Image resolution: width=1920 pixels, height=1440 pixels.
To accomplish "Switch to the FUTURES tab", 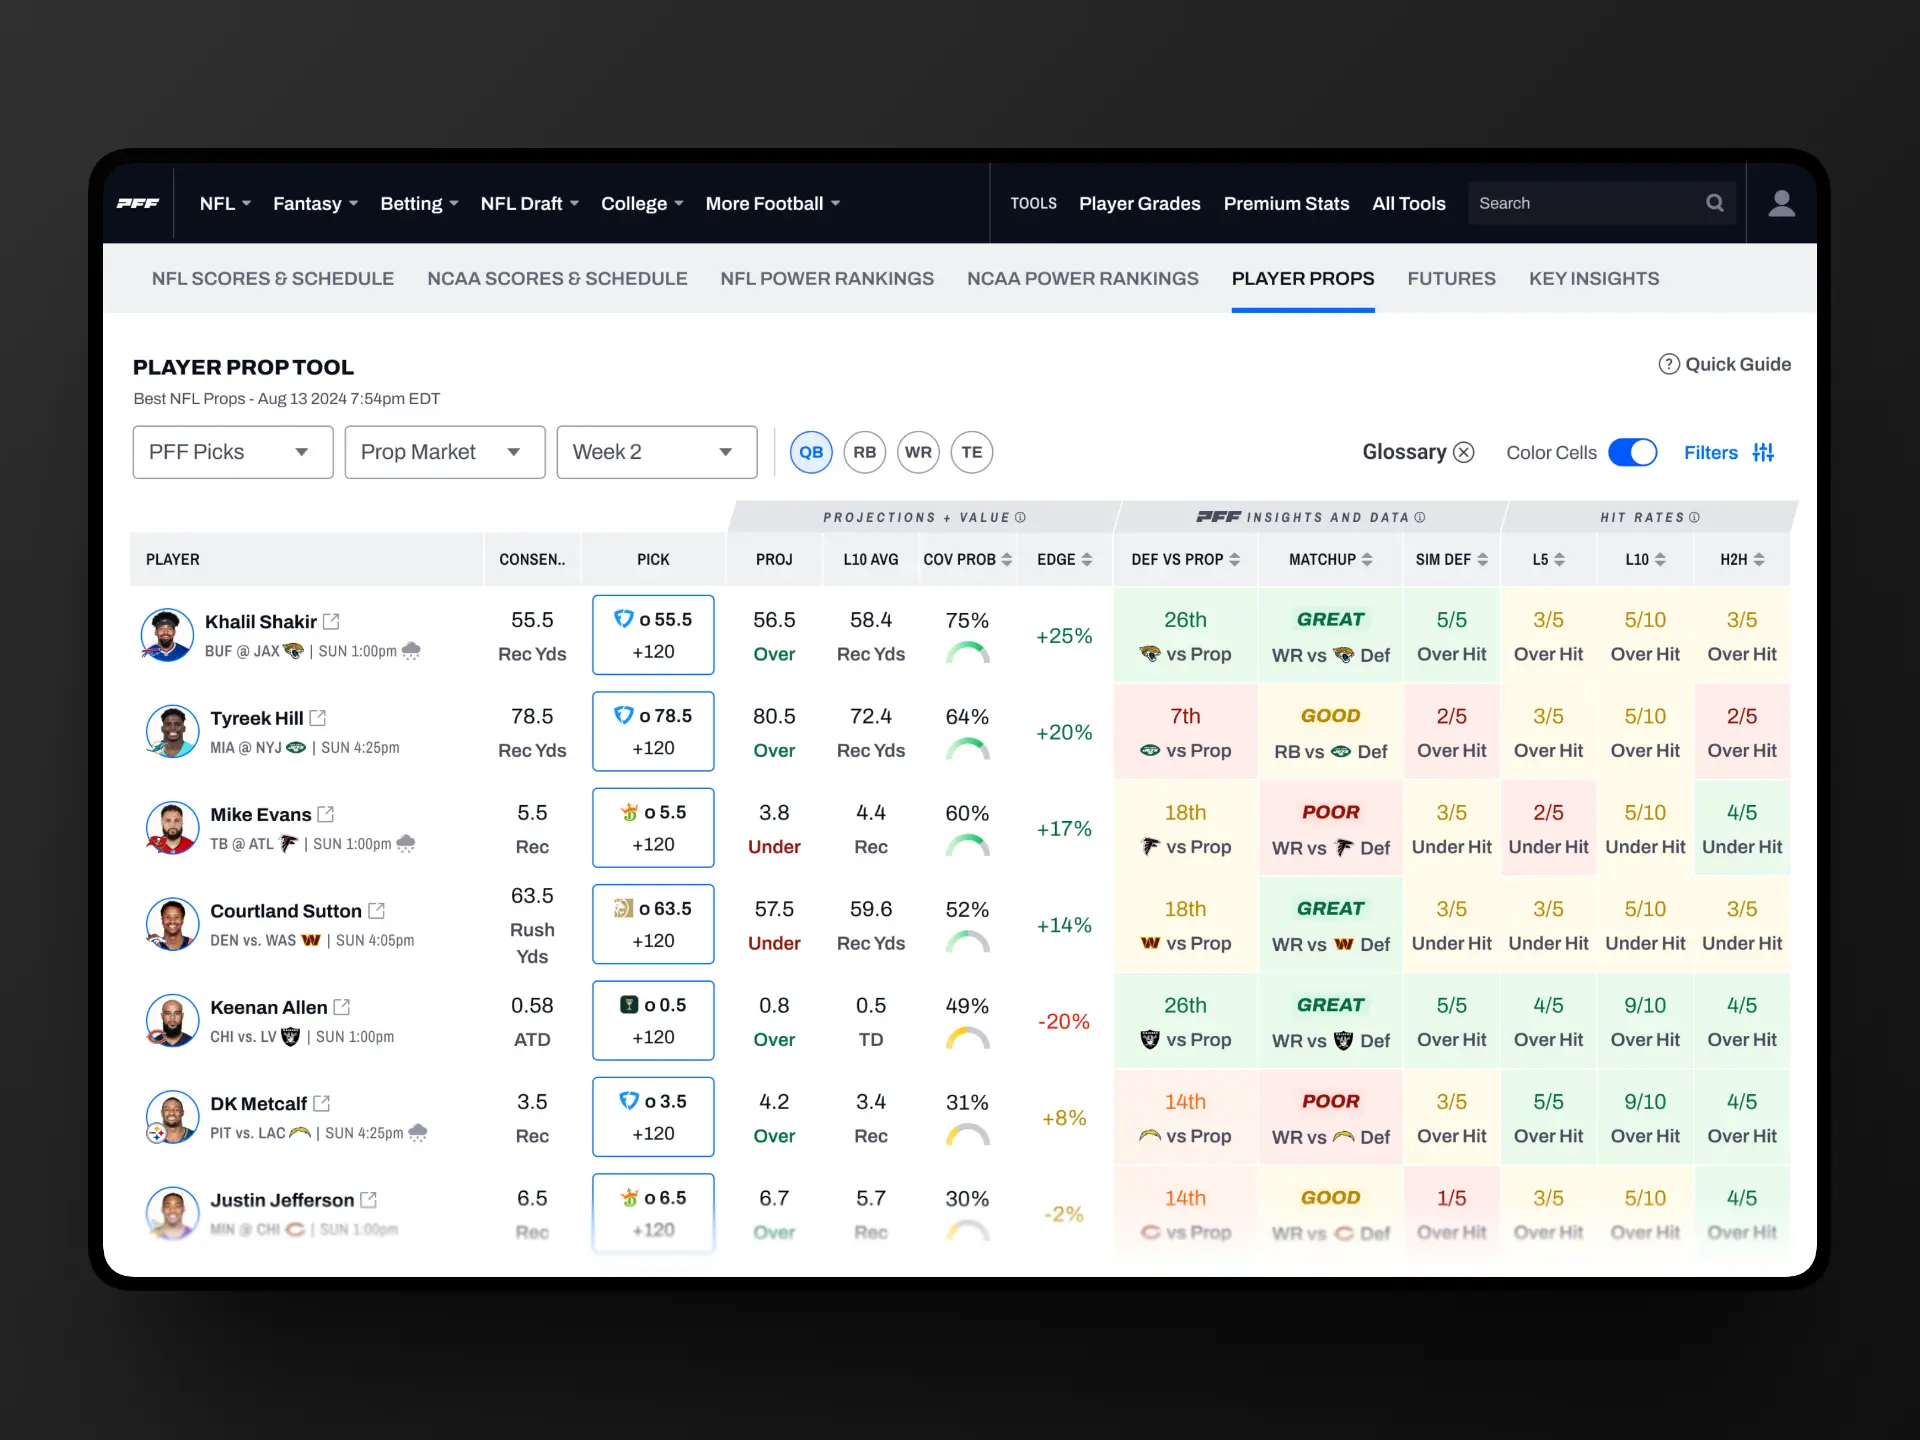I will point(1451,279).
